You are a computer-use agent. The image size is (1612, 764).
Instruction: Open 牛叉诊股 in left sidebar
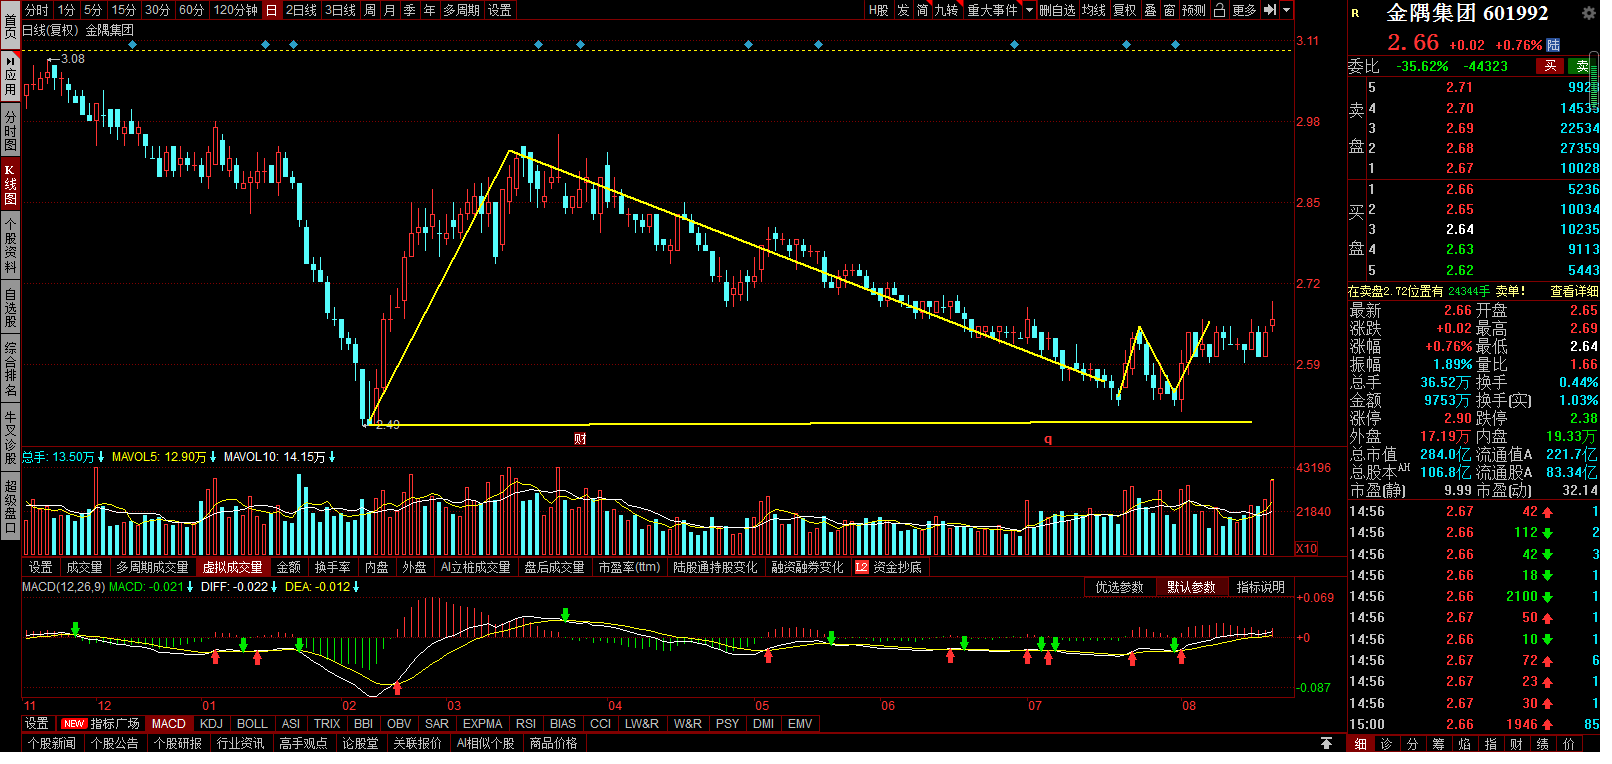click(x=10, y=437)
